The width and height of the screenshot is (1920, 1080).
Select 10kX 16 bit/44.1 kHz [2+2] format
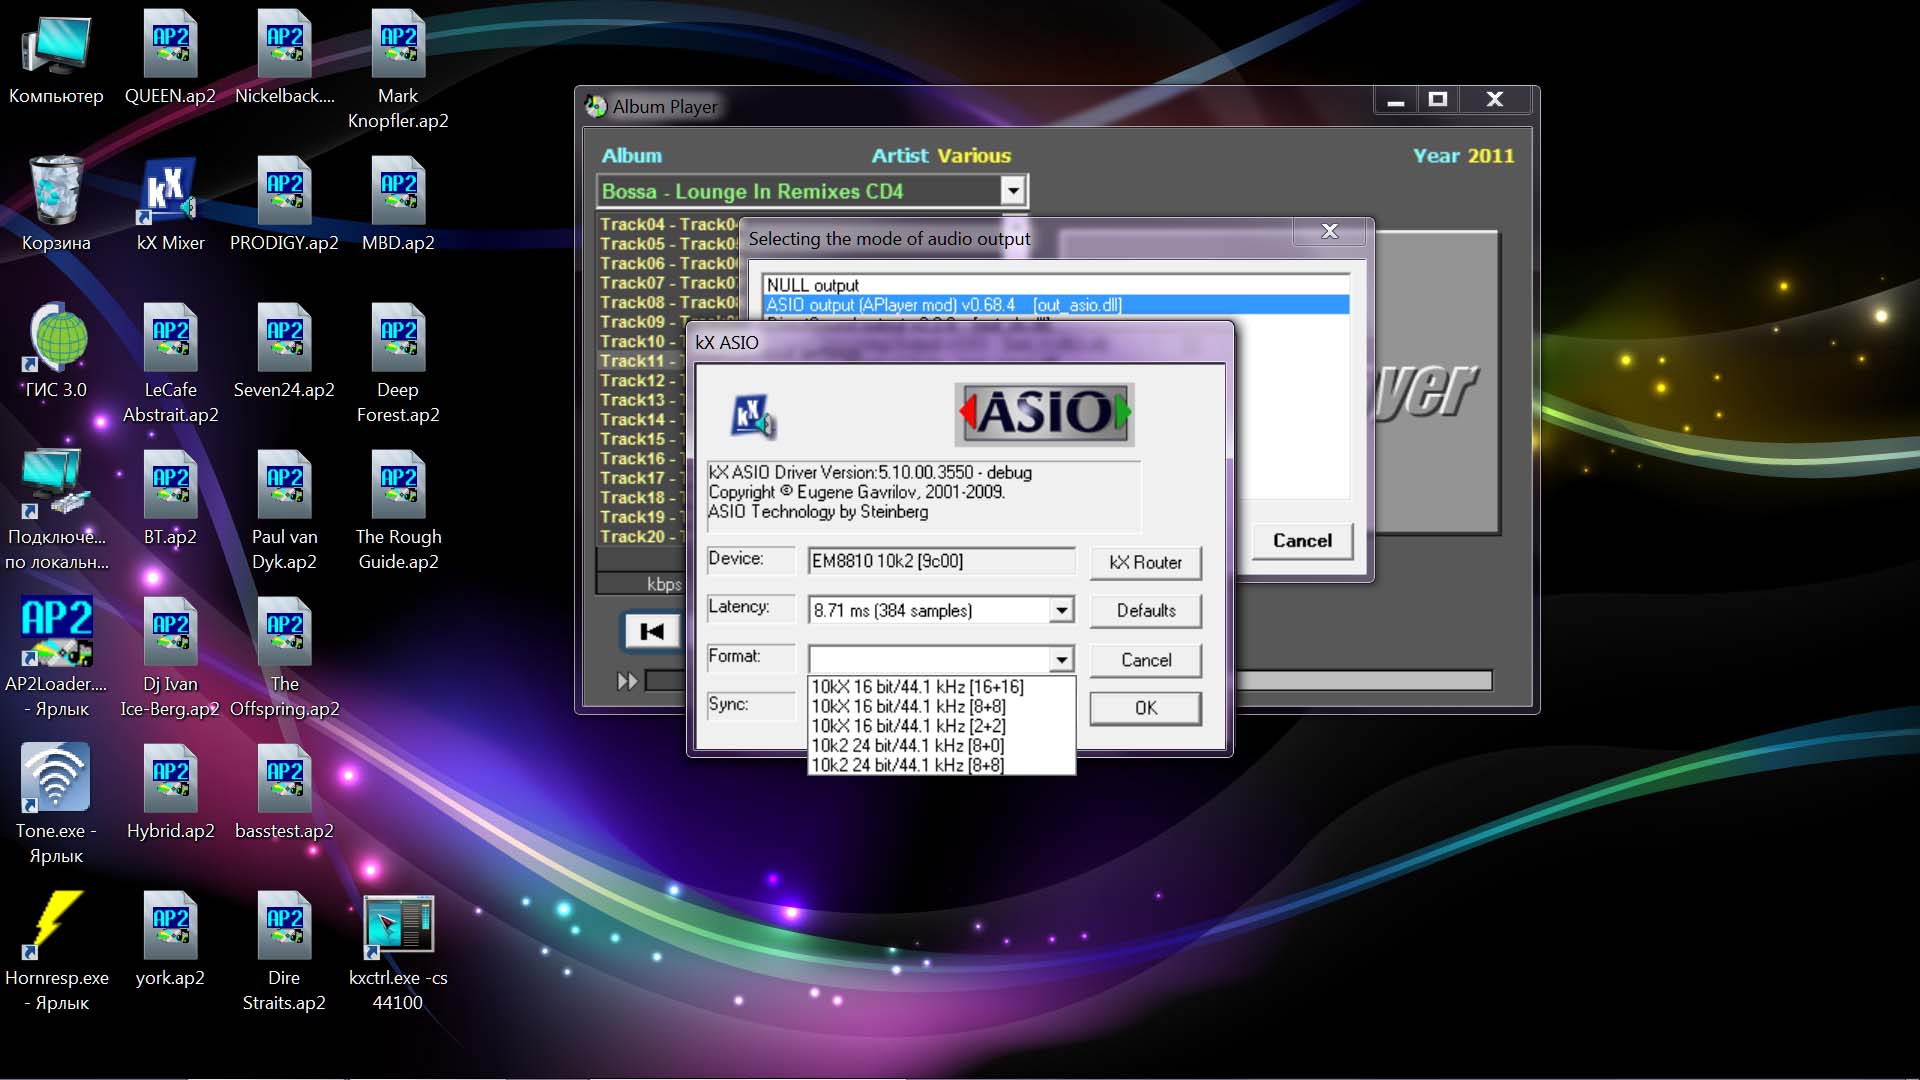point(941,726)
